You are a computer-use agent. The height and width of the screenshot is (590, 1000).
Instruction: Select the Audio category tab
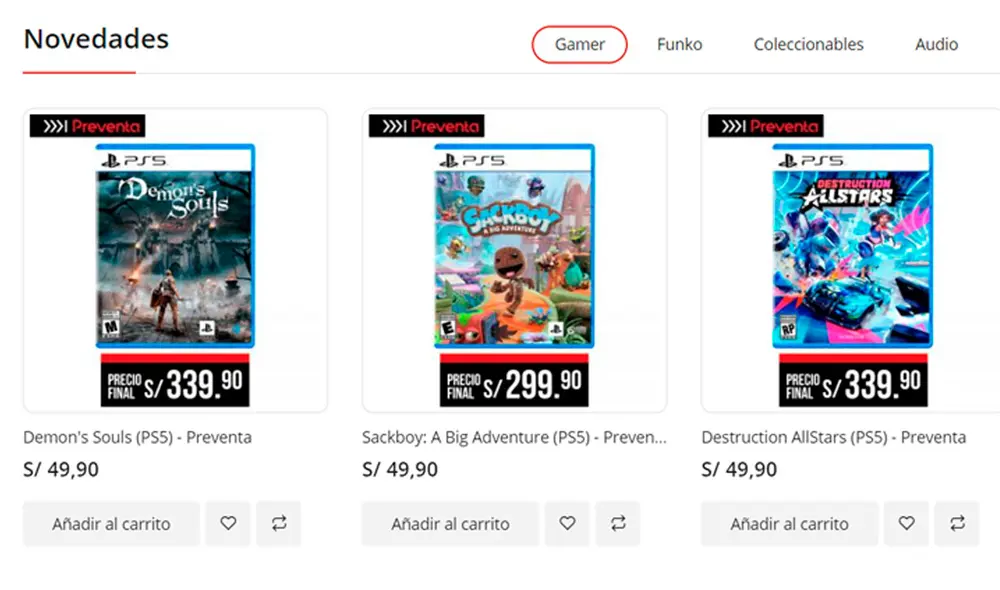pos(936,44)
